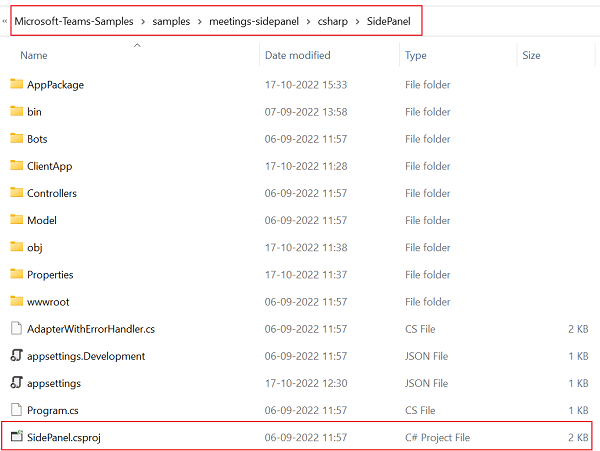
Task: Click date 17-10-2022 11:28 of ClientApp
Action: (306, 166)
